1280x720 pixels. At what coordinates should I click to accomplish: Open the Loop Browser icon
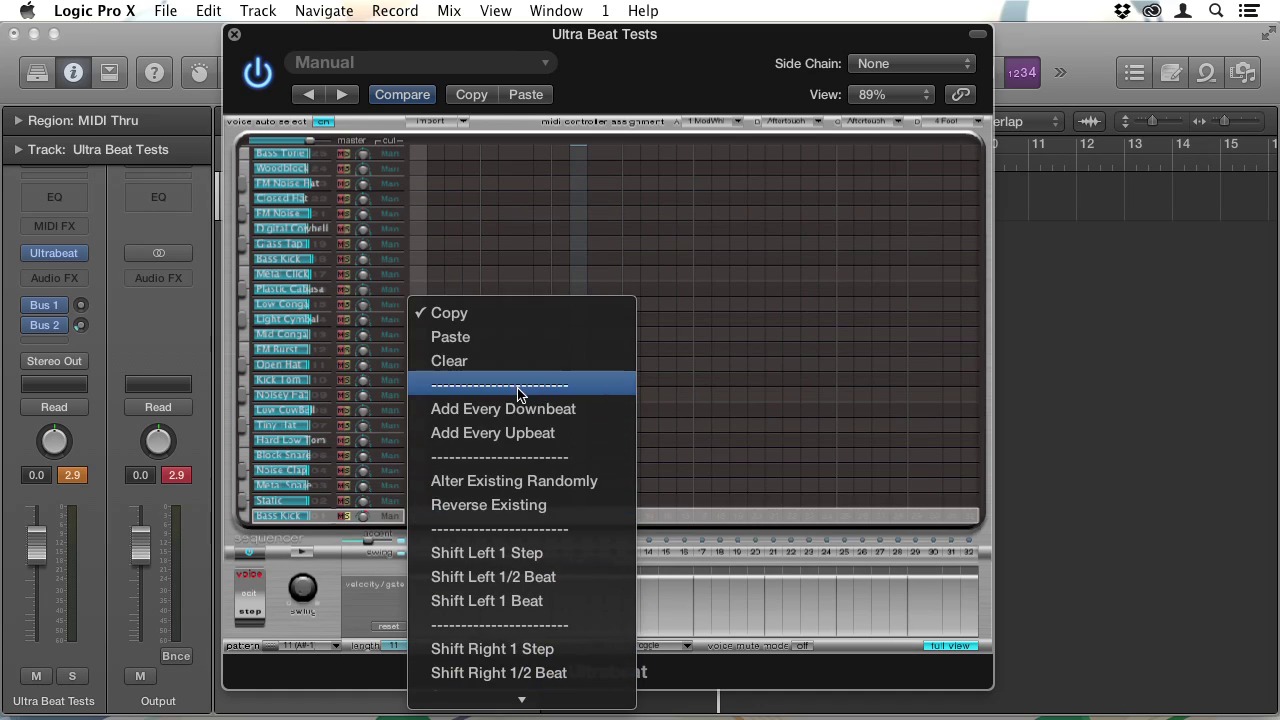[1207, 72]
